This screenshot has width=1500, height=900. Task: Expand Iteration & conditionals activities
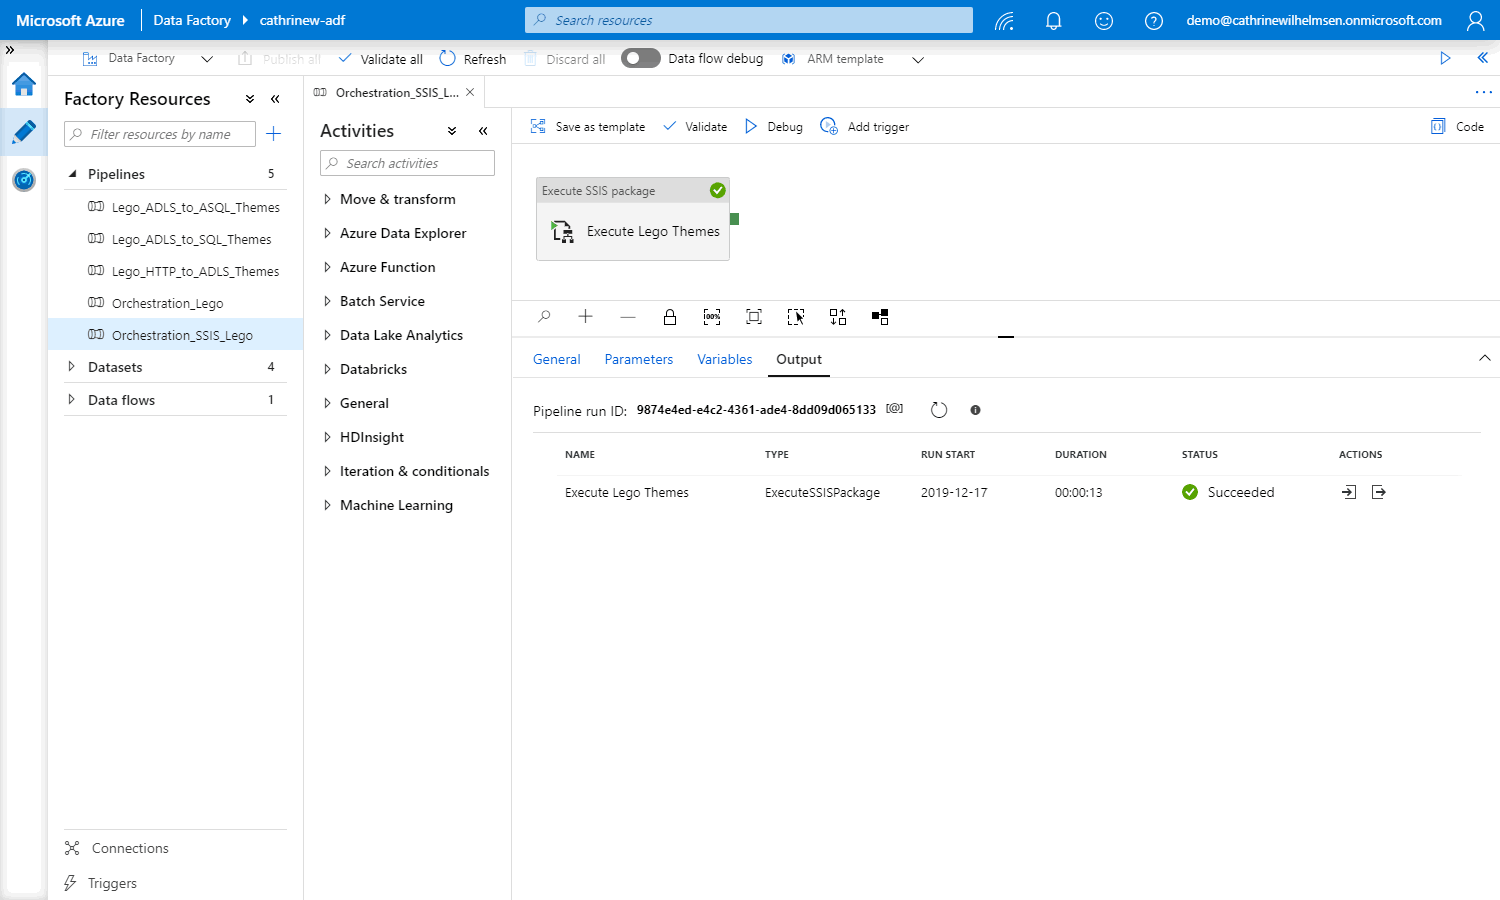click(x=327, y=471)
